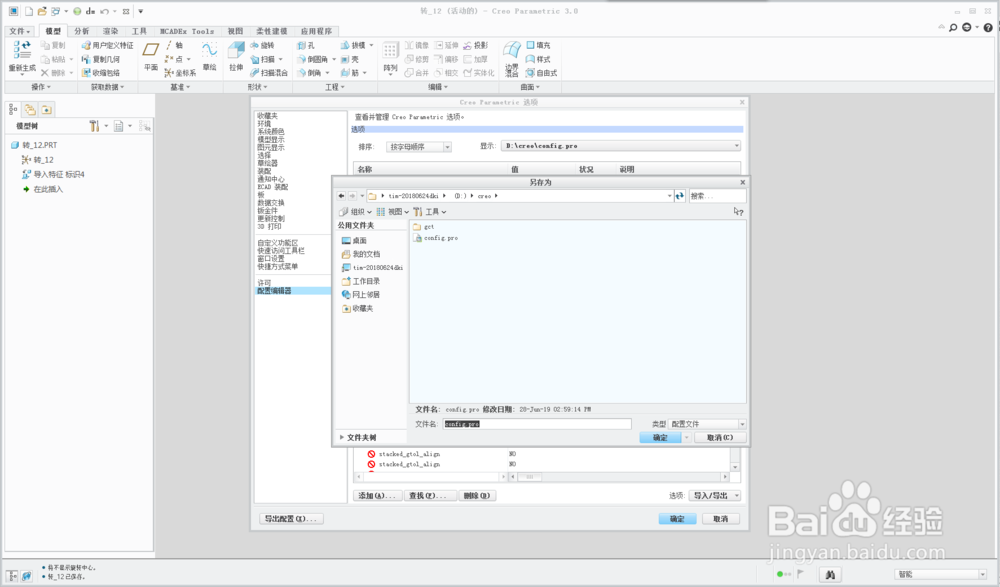Click 查找(F)... button in options dialog

tap(430, 496)
